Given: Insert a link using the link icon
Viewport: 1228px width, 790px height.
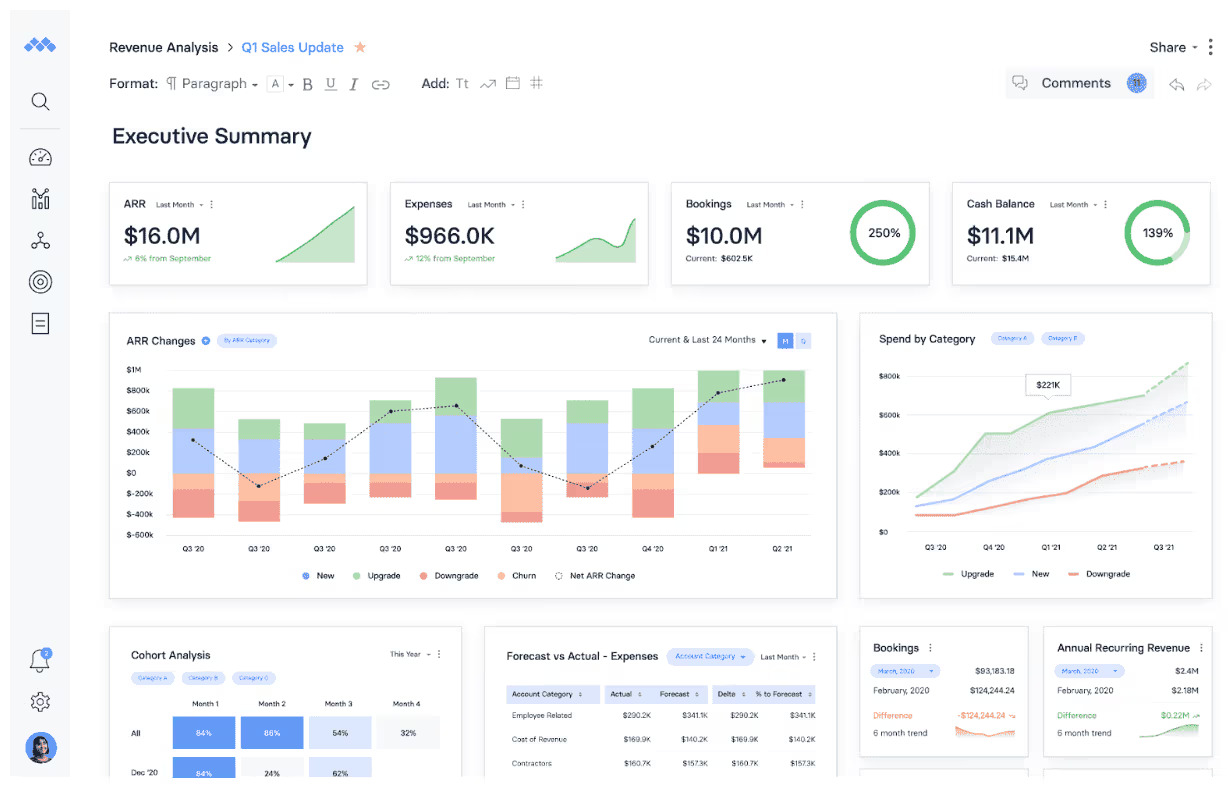Looking at the screenshot, I should 380,84.
